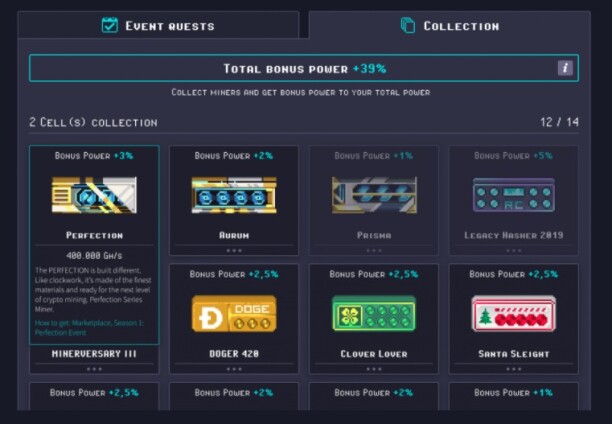Screen dimensions: 612x424
Task: Select the Aurum miner image
Action: click(234, 195)
